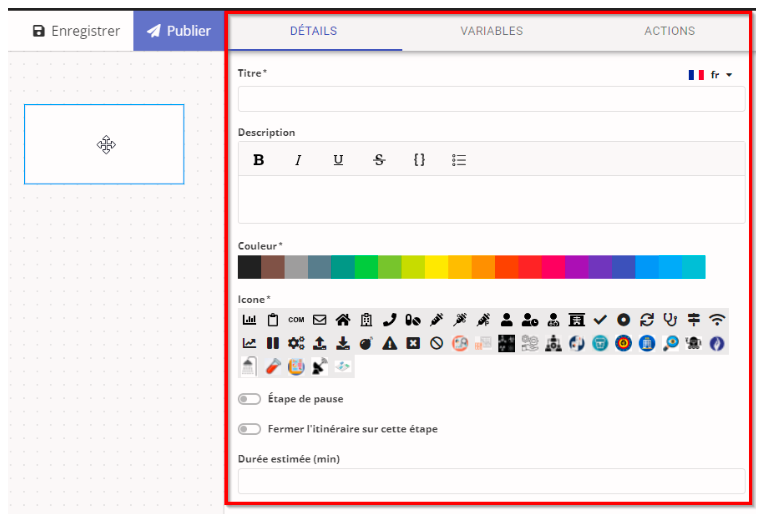Viewport: 772px width, 526px height.
Task: Choose the envelope mail icon
Action: point(320,320)
